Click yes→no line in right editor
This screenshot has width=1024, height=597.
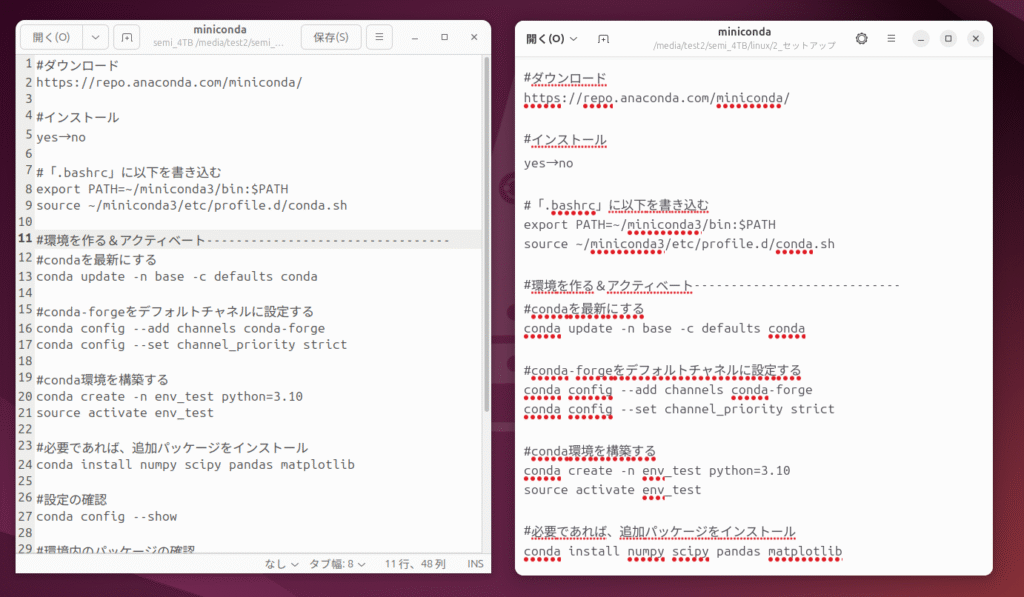coord(549,163)
